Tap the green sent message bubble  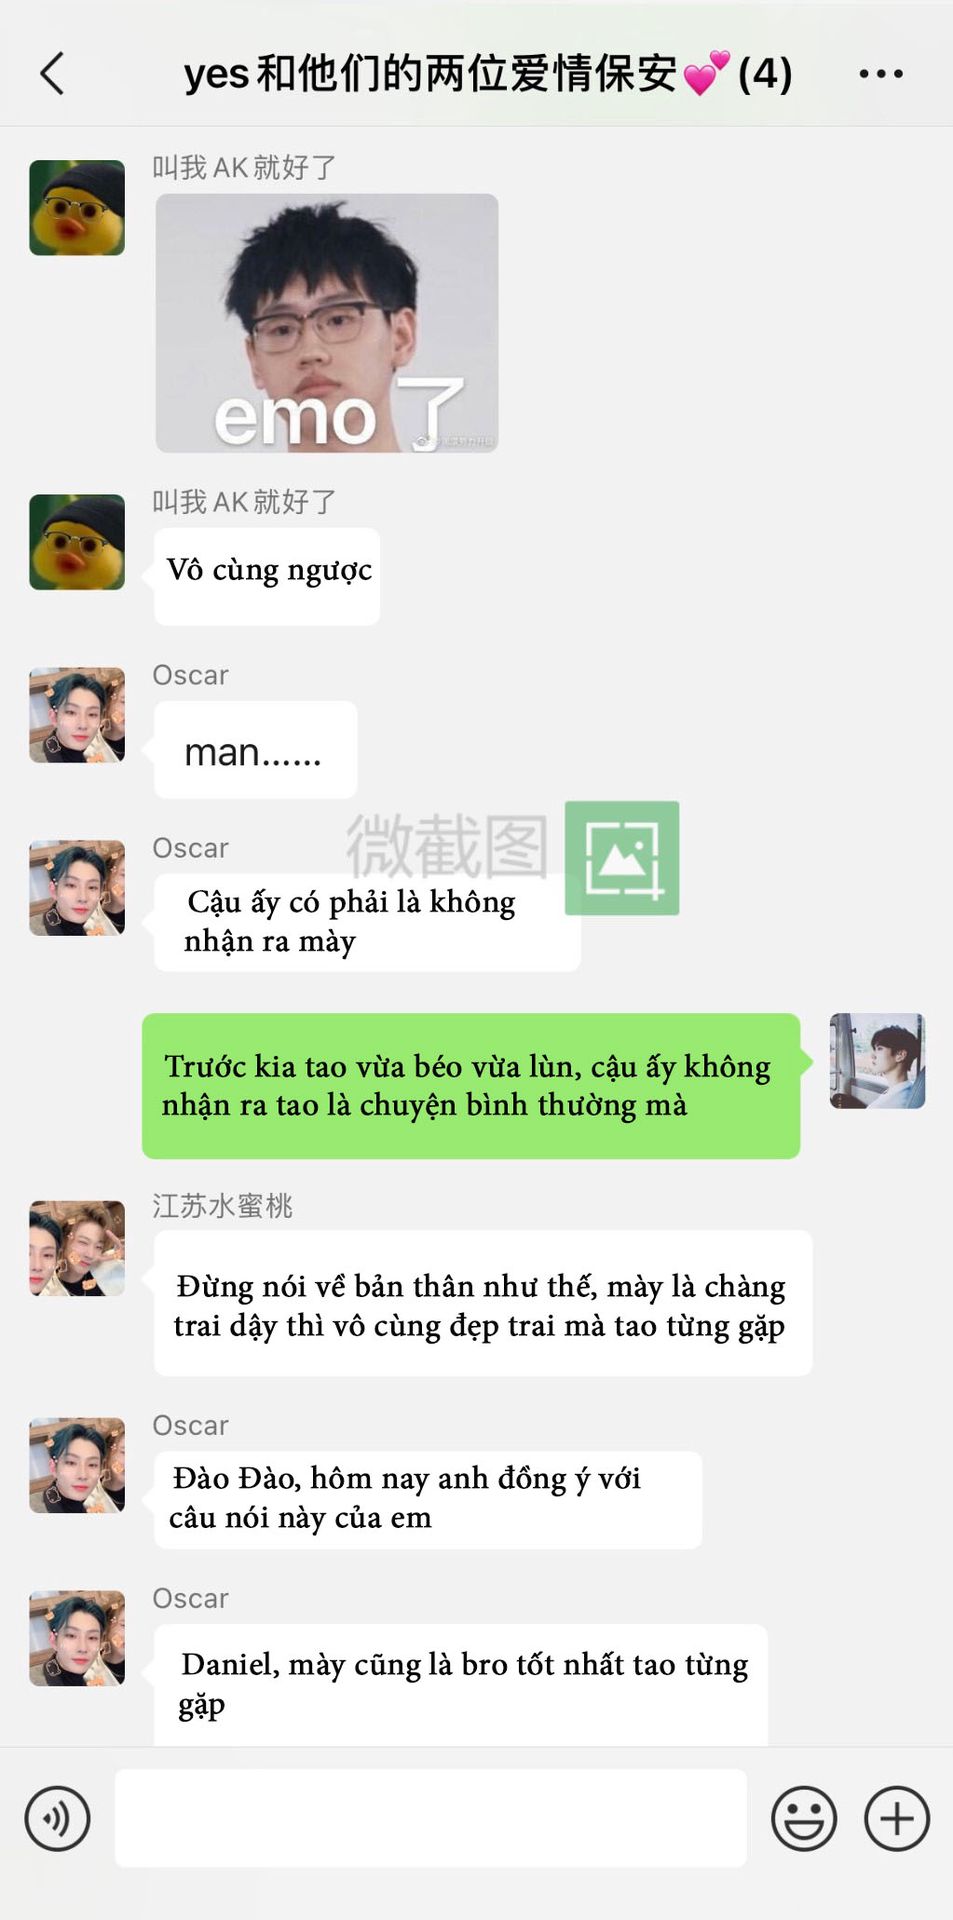pos(471,1086)
